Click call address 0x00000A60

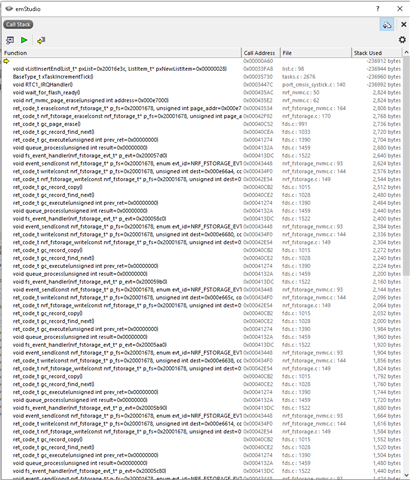[x=258, y=61]
